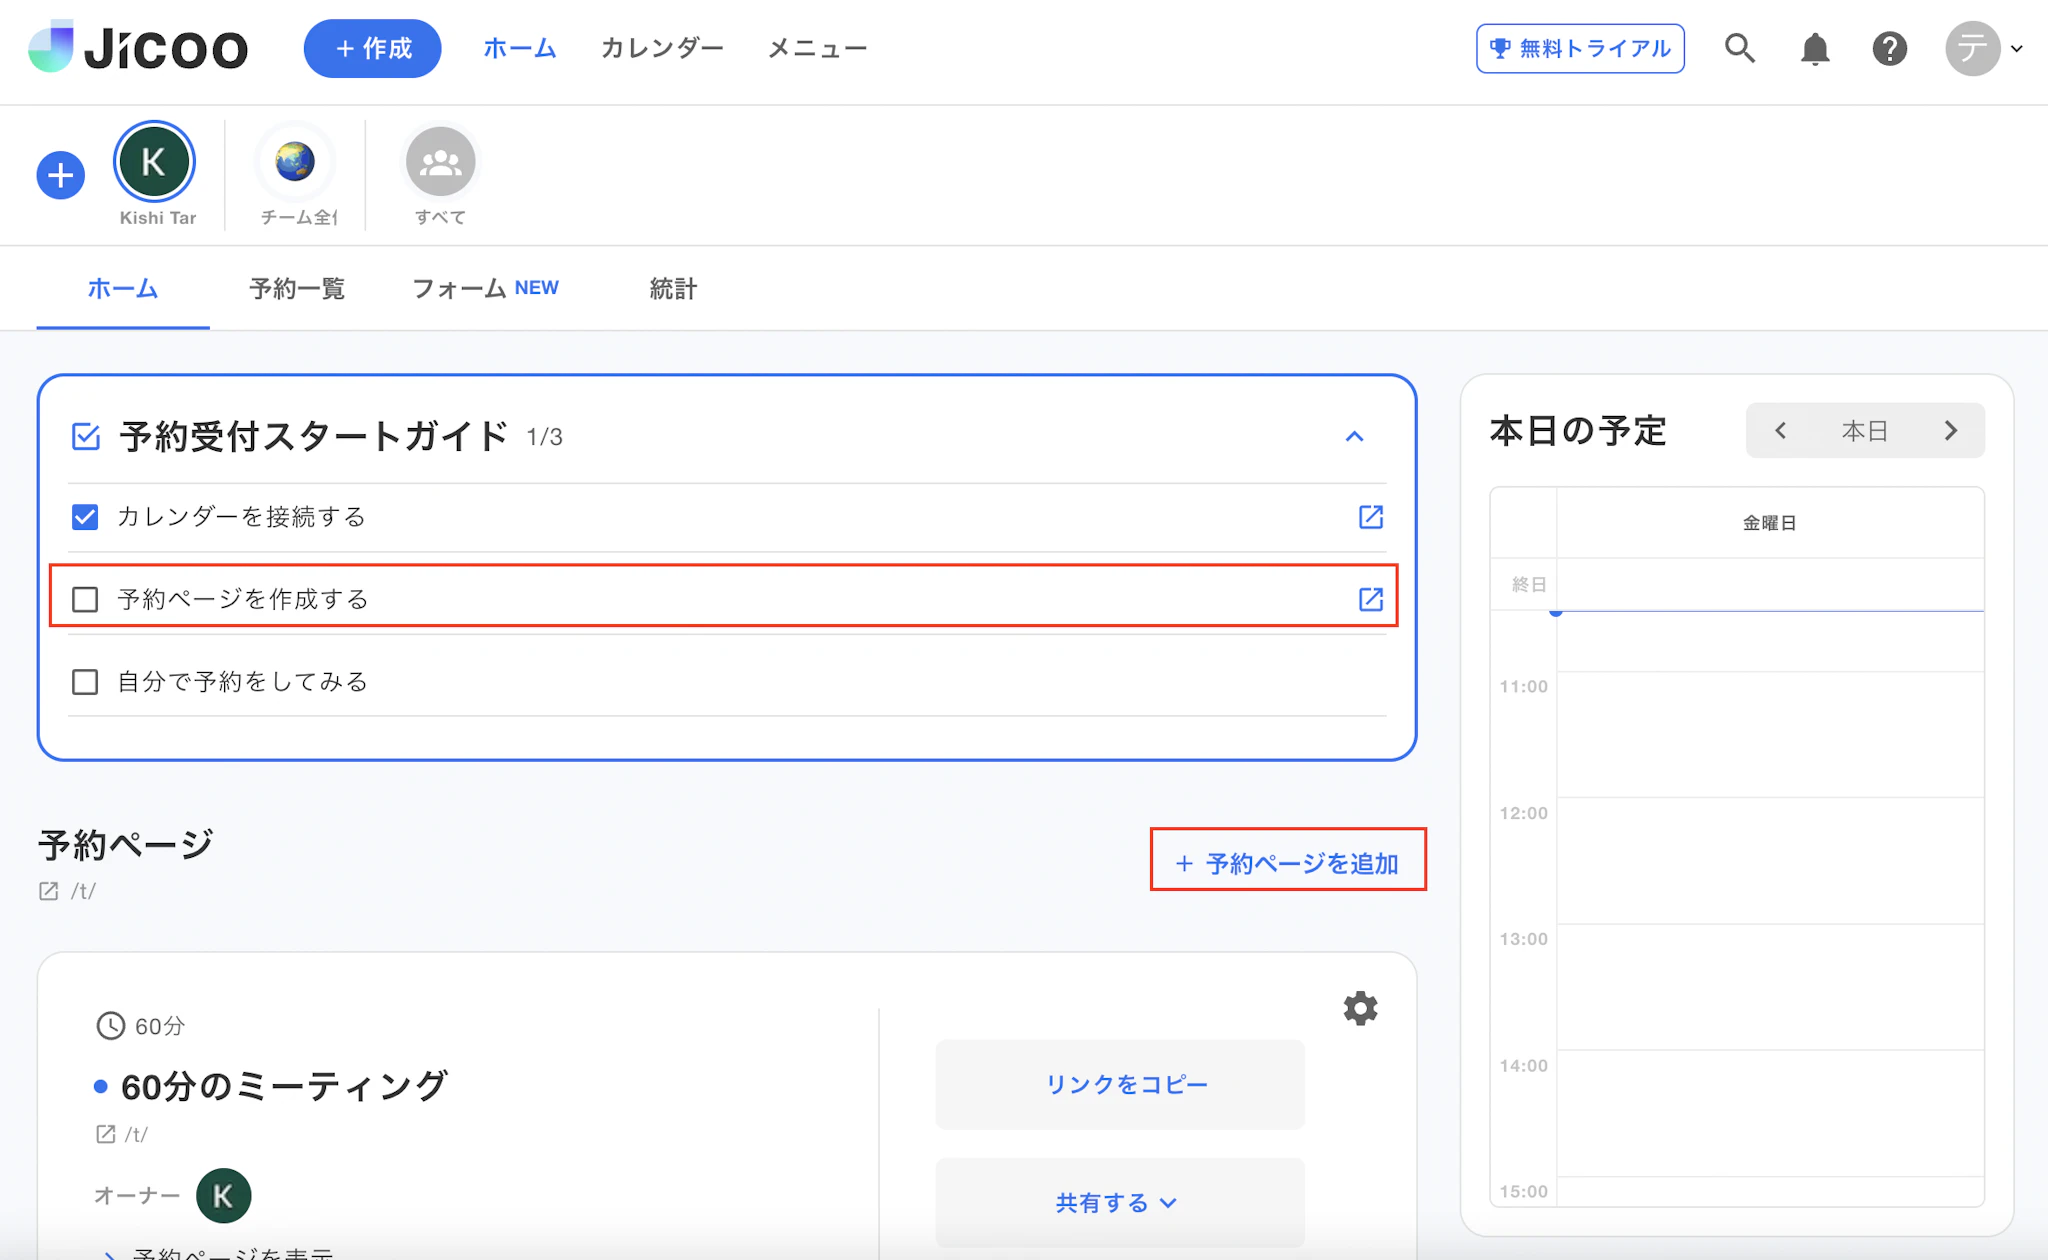Uncheck カレンダーを接続する checkbox
Viewport: 2048px width, 1260px height.
click(85, 517)
